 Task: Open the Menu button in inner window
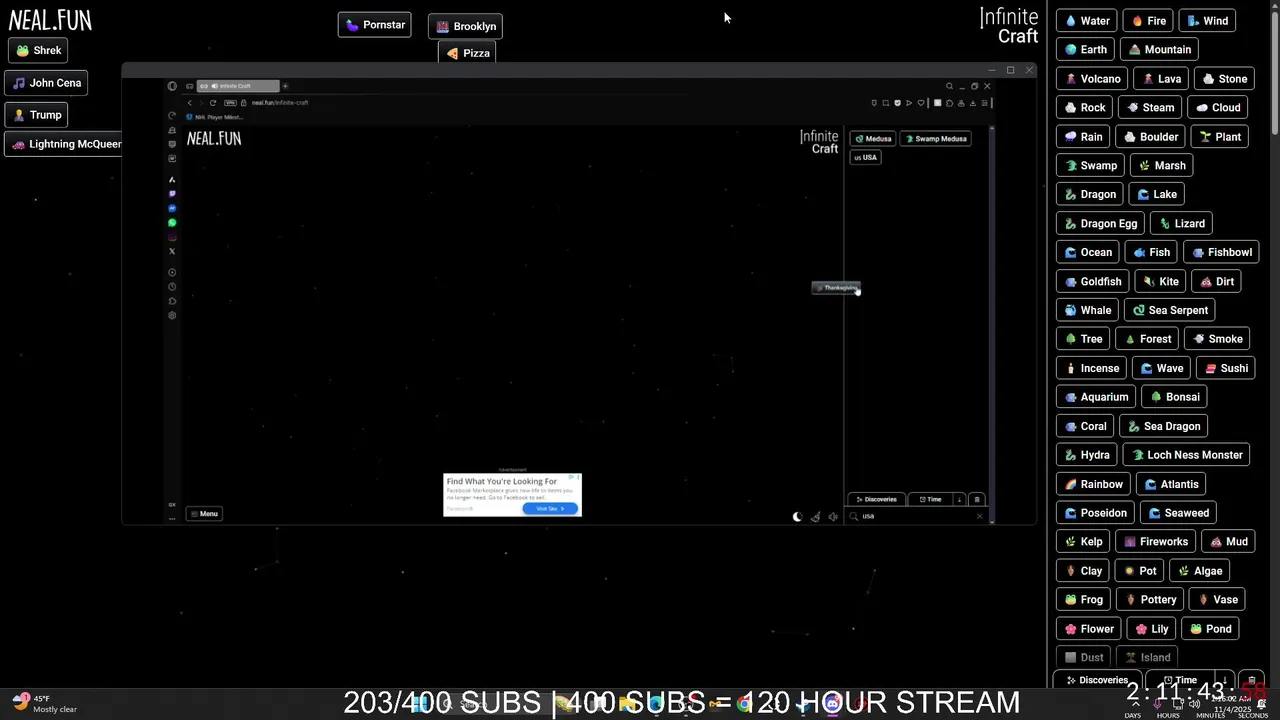204,514
